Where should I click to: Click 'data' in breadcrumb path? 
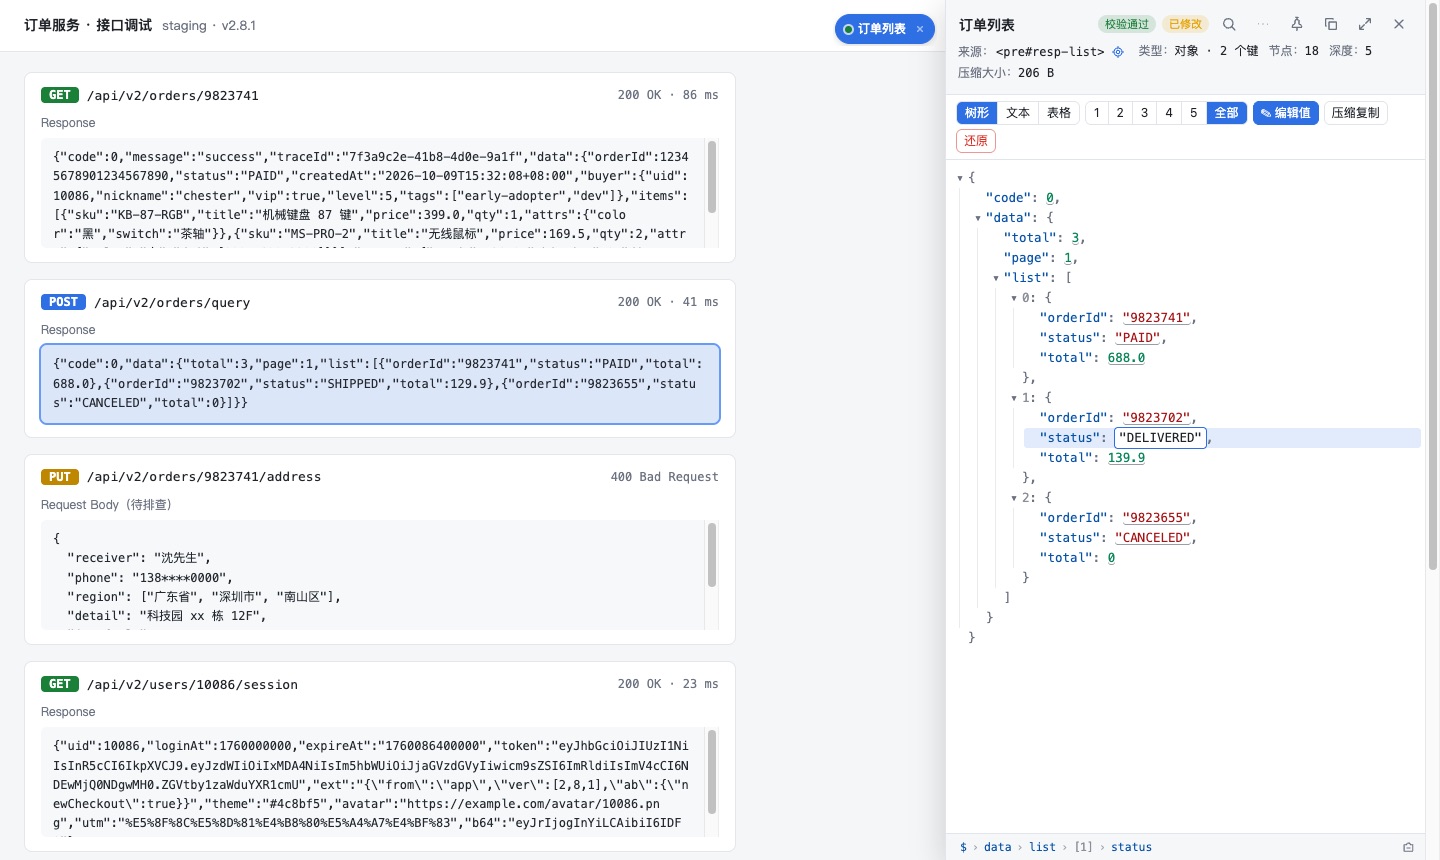(x=997, y=847)
